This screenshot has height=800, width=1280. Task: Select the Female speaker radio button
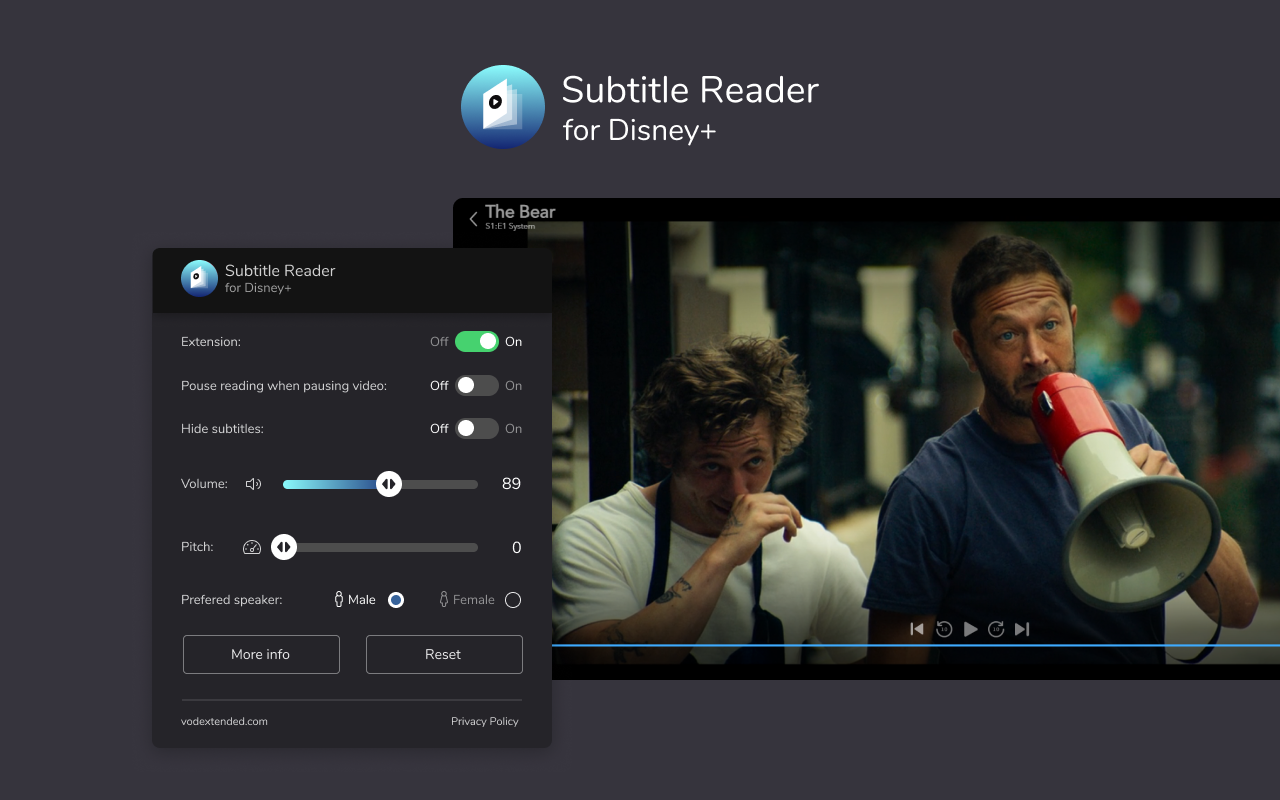[x=513, y=600]
